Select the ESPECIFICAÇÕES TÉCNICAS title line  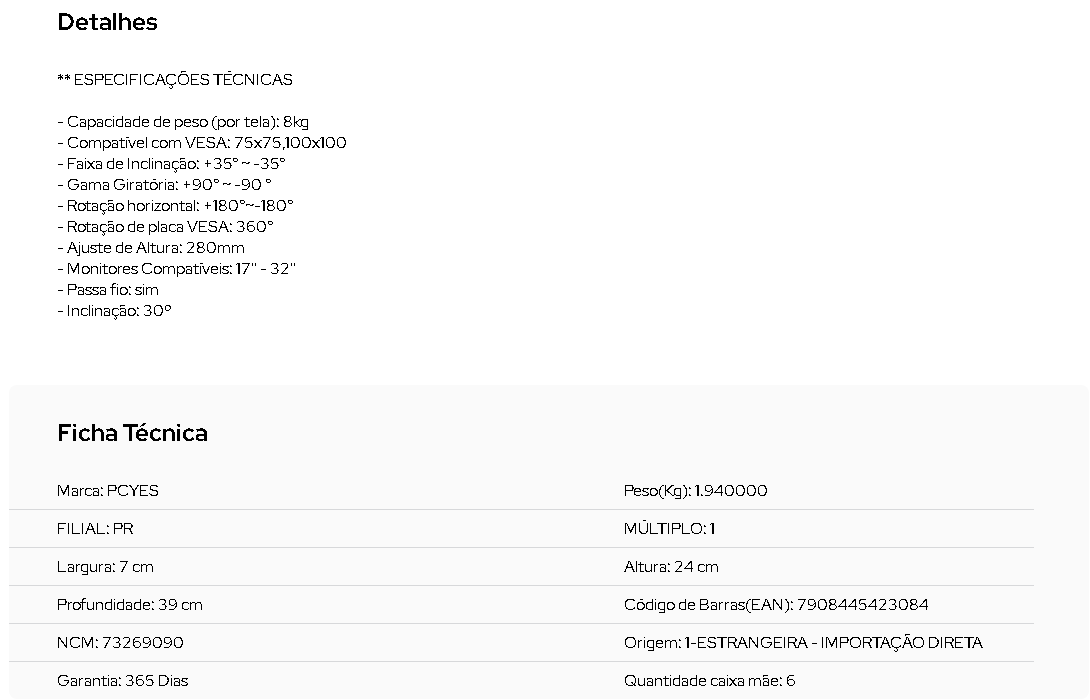[174, 80]
